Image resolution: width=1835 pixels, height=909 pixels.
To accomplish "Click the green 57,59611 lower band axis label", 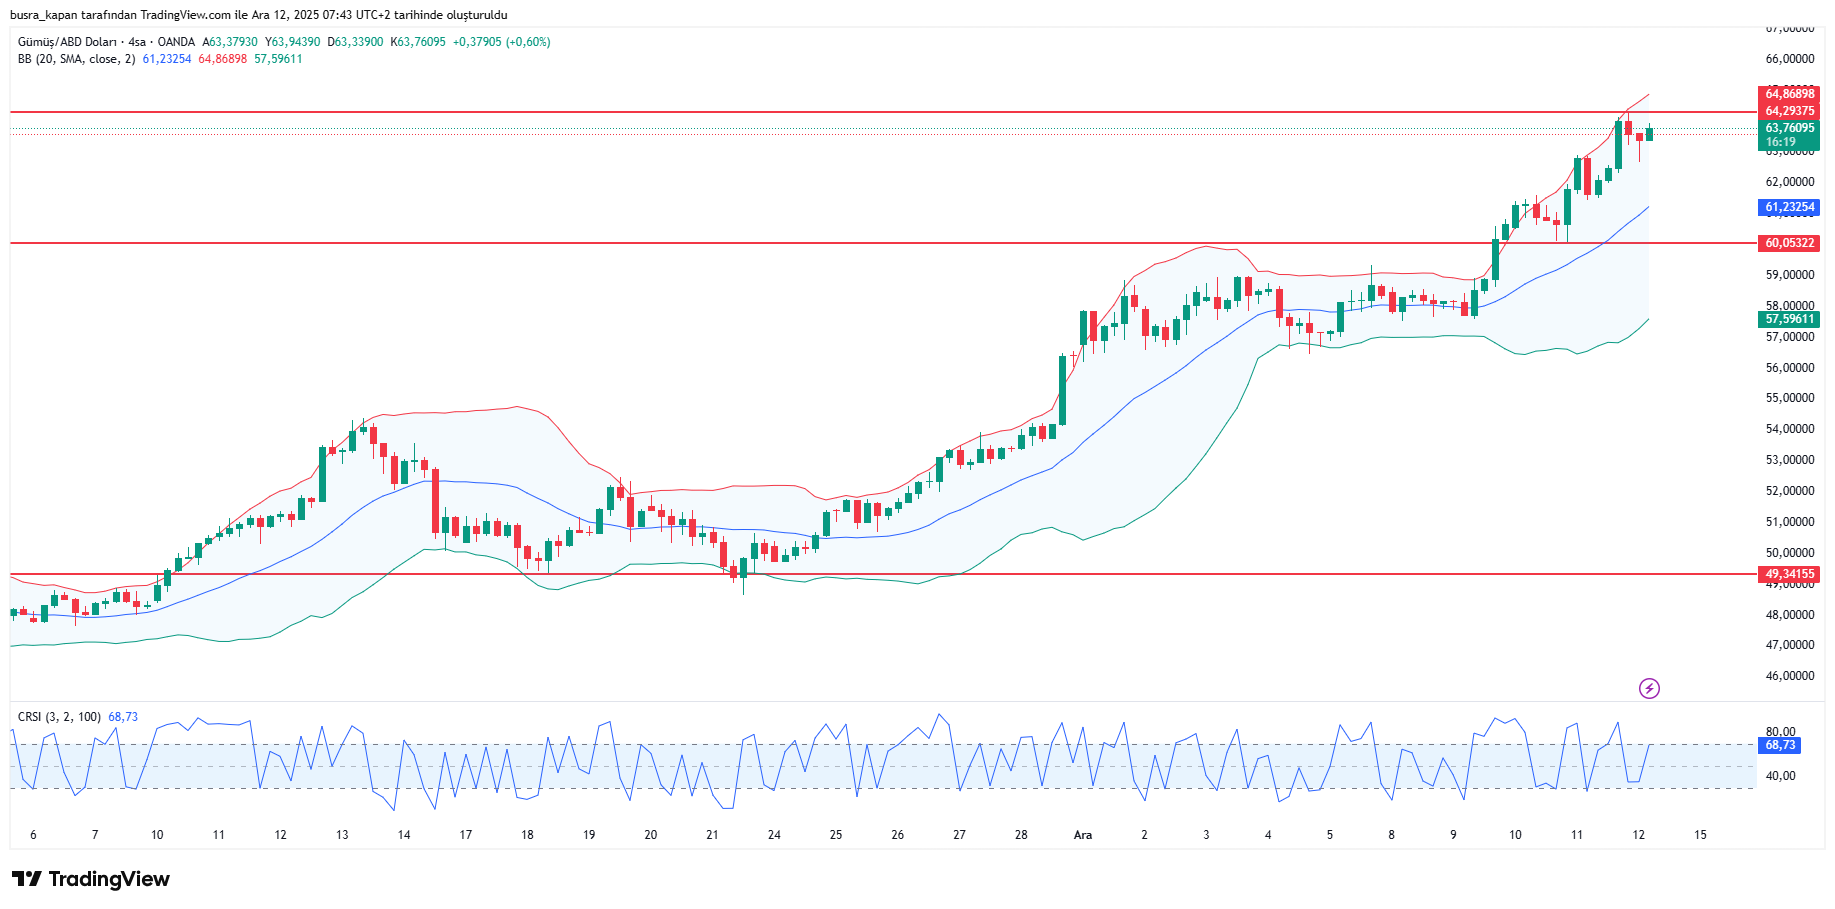I will (1788, 319).
